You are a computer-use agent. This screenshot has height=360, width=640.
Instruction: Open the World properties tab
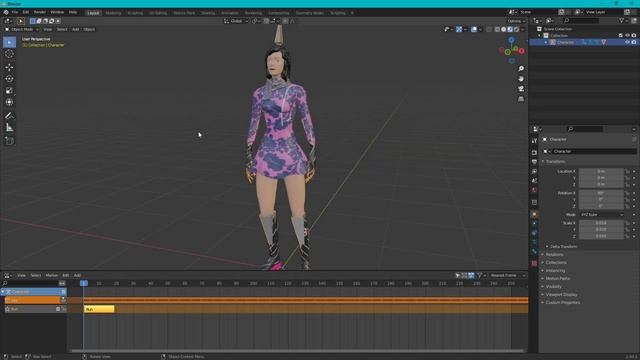pos(534,190)
